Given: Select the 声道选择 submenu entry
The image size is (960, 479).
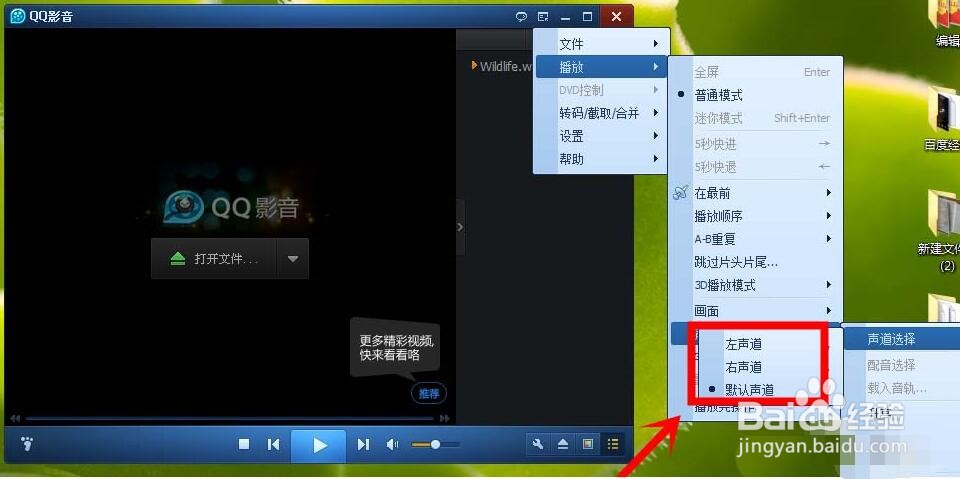Looking at the screenshot, I should (901, 339).
